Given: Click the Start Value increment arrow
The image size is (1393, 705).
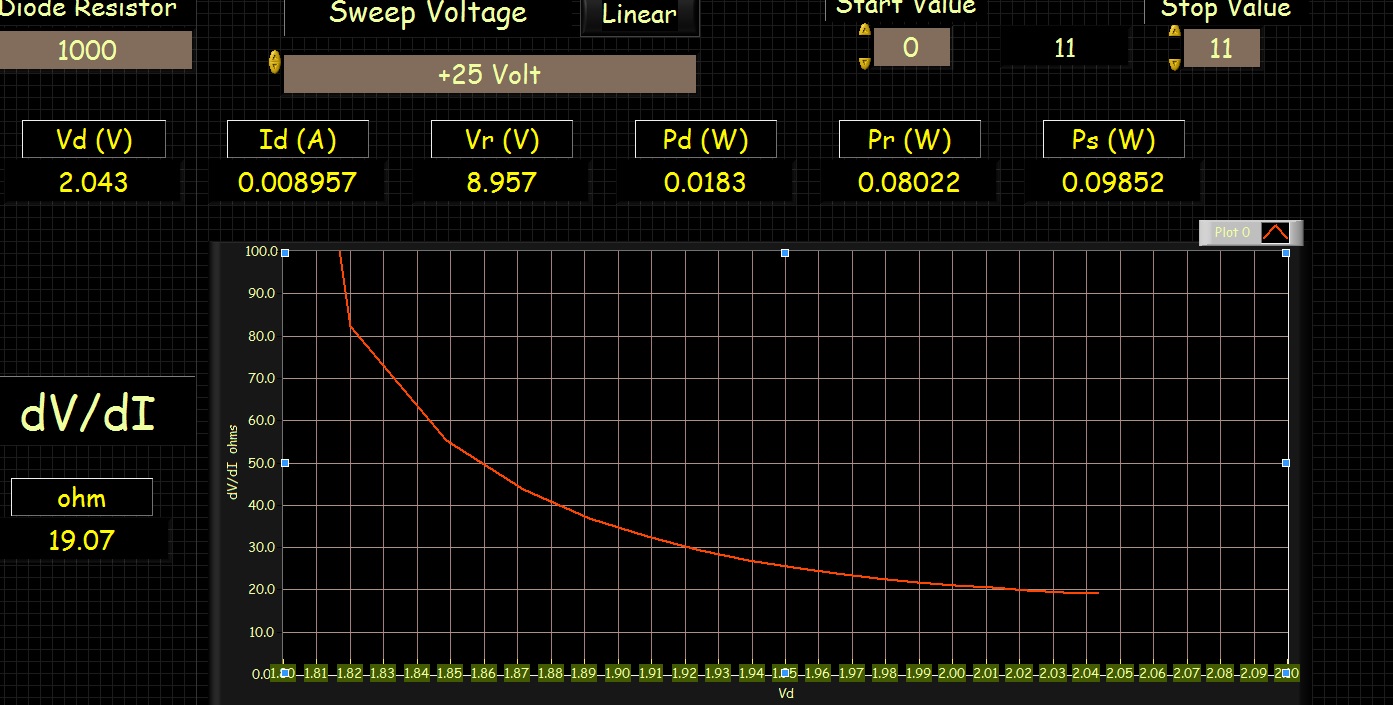Looking at the screenshot, I should pyautogui.click(x=865, y=30).
